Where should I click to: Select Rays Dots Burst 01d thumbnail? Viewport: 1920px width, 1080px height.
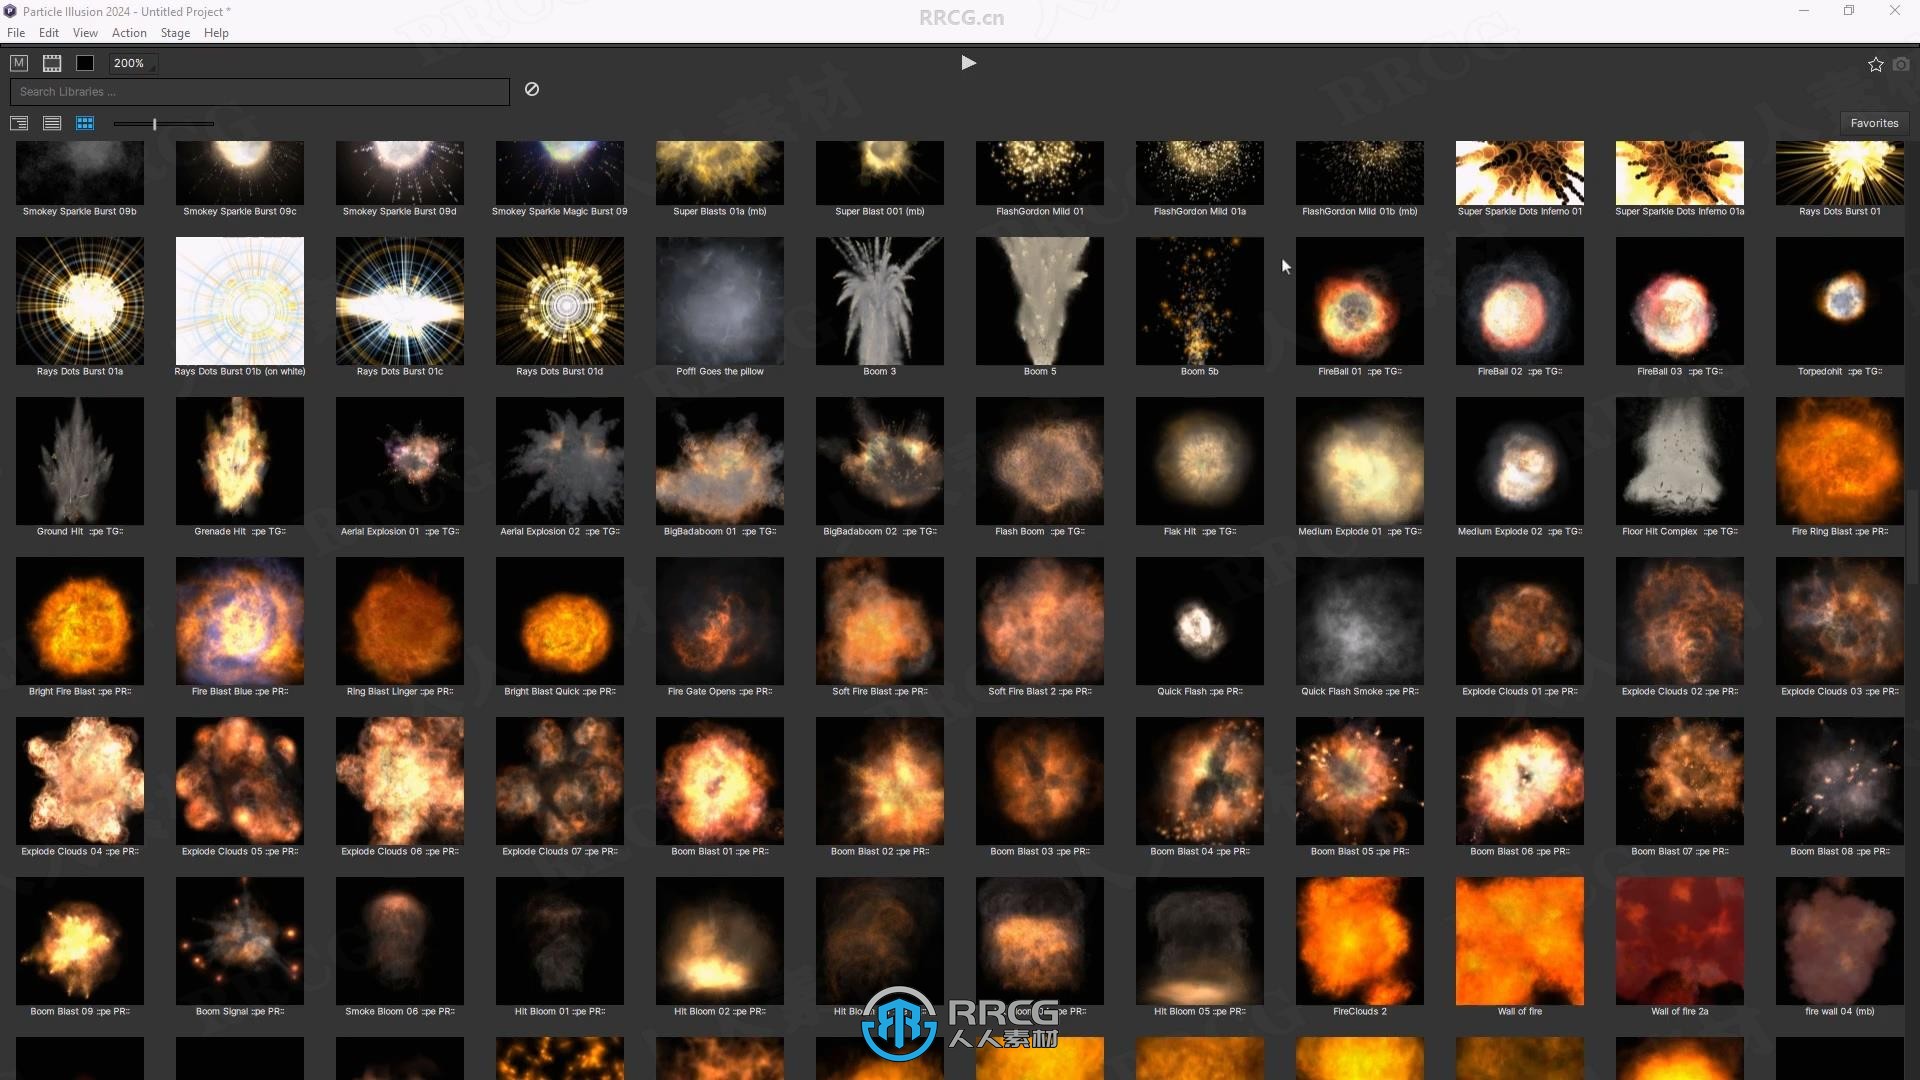560,301
